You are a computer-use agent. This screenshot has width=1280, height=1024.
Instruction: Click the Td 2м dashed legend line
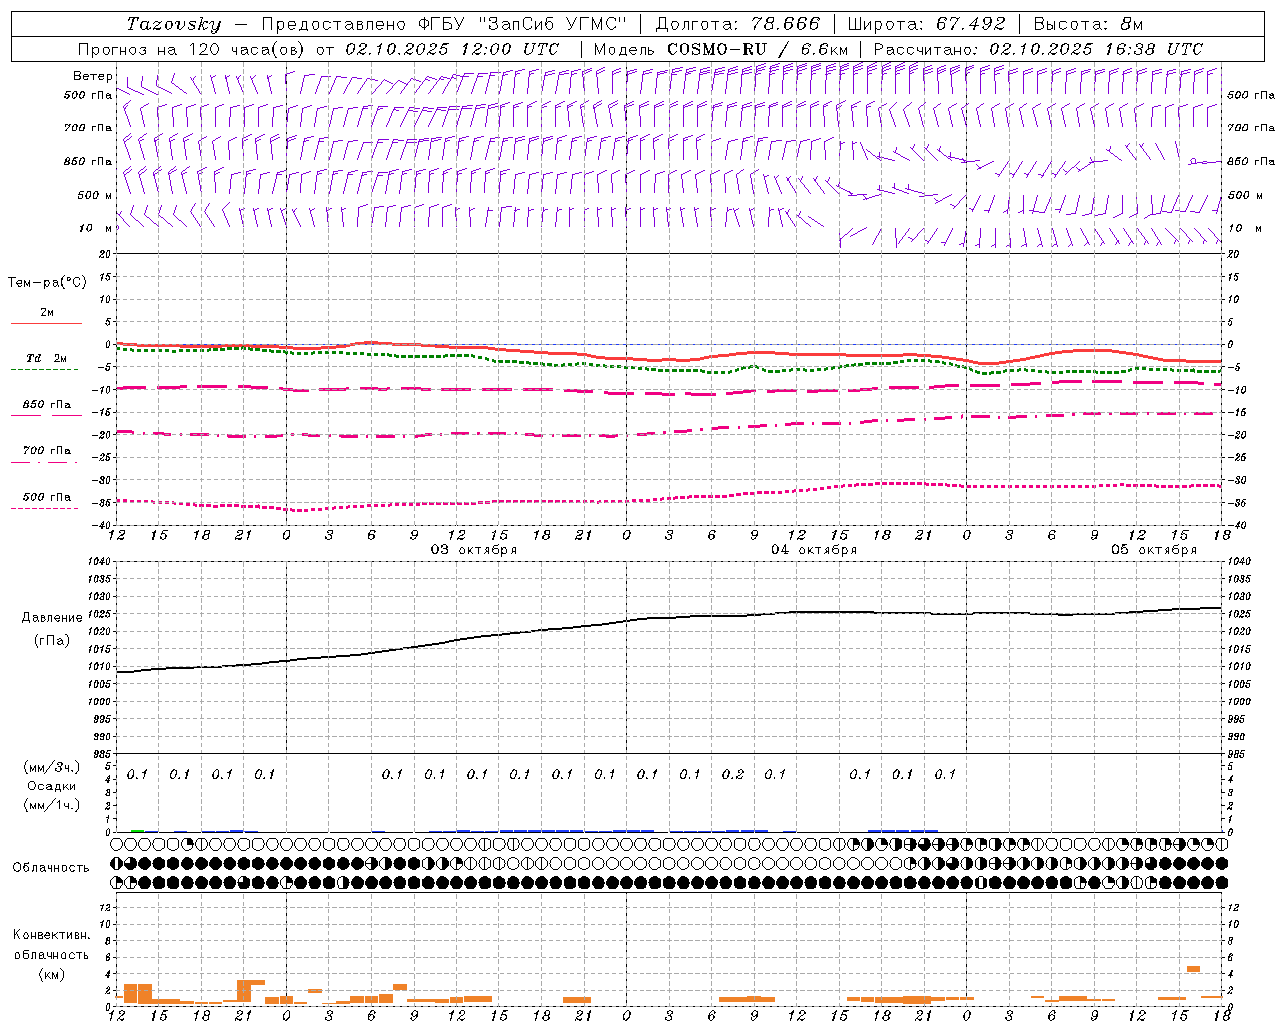point(45,370)
